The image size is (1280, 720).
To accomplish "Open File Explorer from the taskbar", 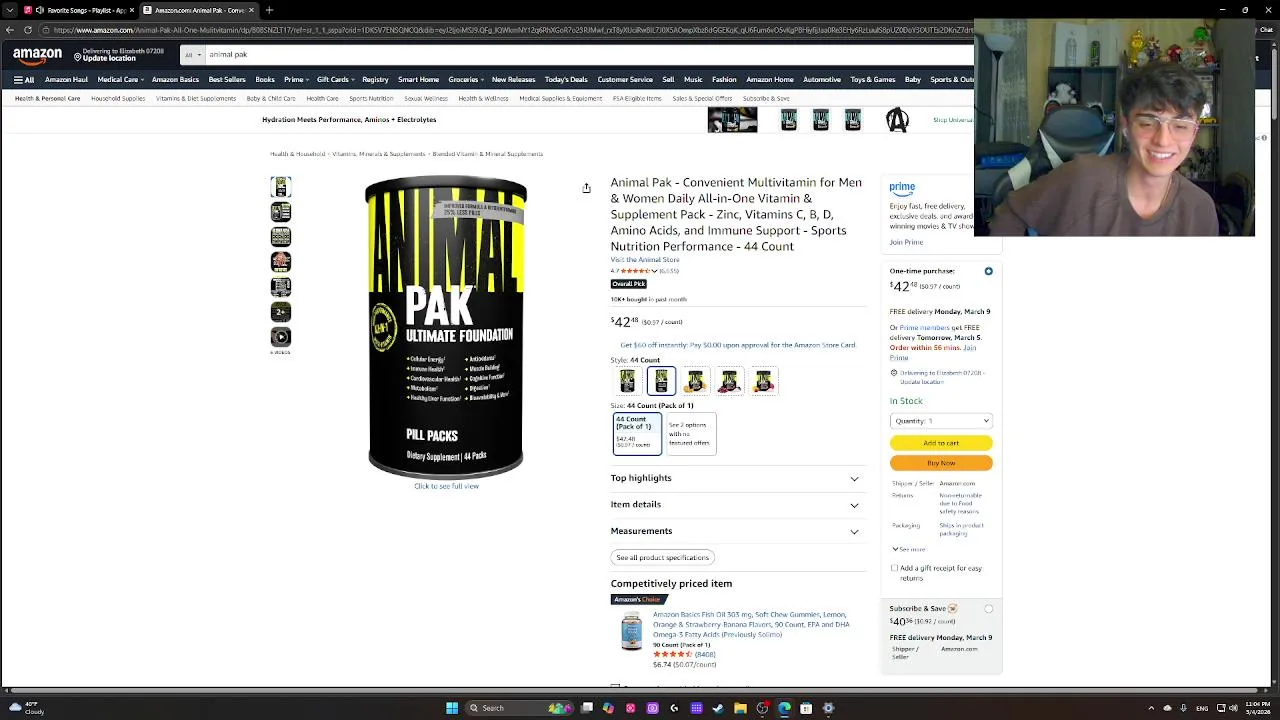I will 740,708.
